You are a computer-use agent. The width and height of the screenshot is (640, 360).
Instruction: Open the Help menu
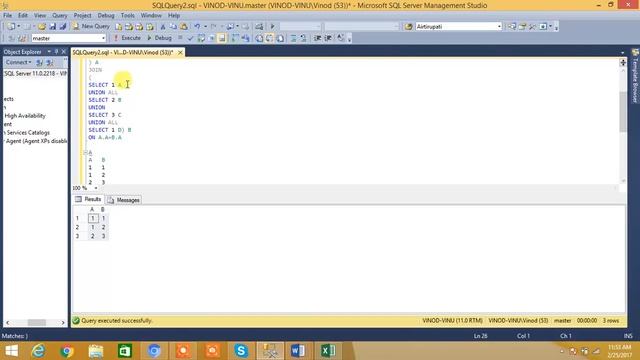(174, 16)
